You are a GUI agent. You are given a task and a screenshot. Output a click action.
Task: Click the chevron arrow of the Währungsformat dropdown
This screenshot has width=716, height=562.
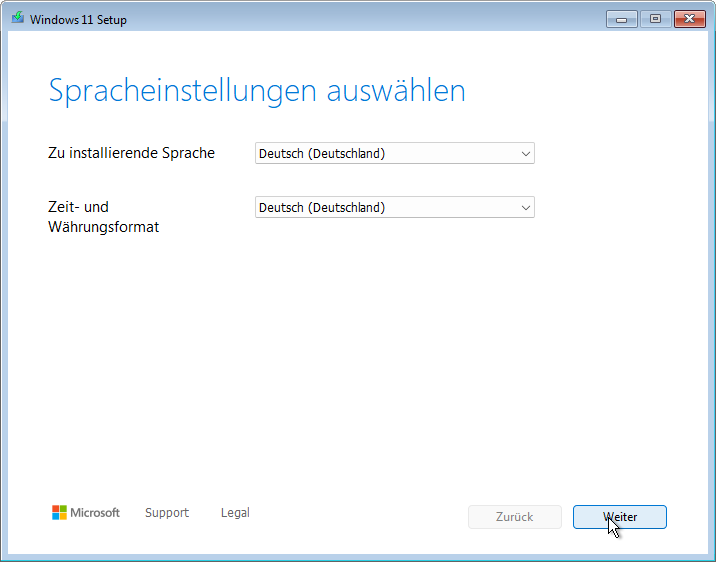(x=526, y=208)
